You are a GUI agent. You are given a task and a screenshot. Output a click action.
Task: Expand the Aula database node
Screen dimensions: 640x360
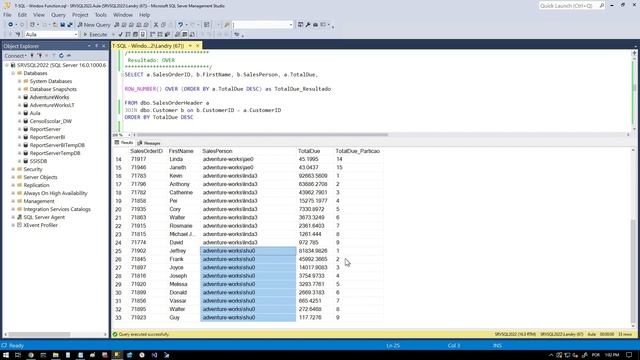(x=20, y=113)
